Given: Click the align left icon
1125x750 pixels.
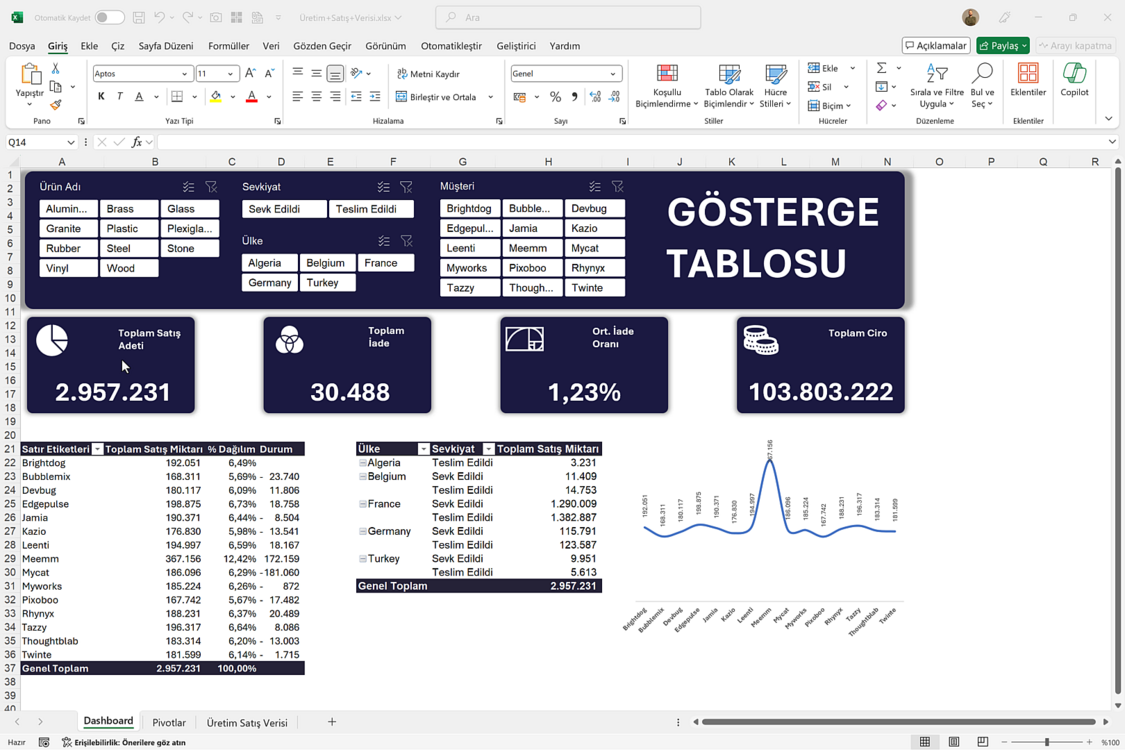Looking at the screenshot, I should tap(298, 96).
